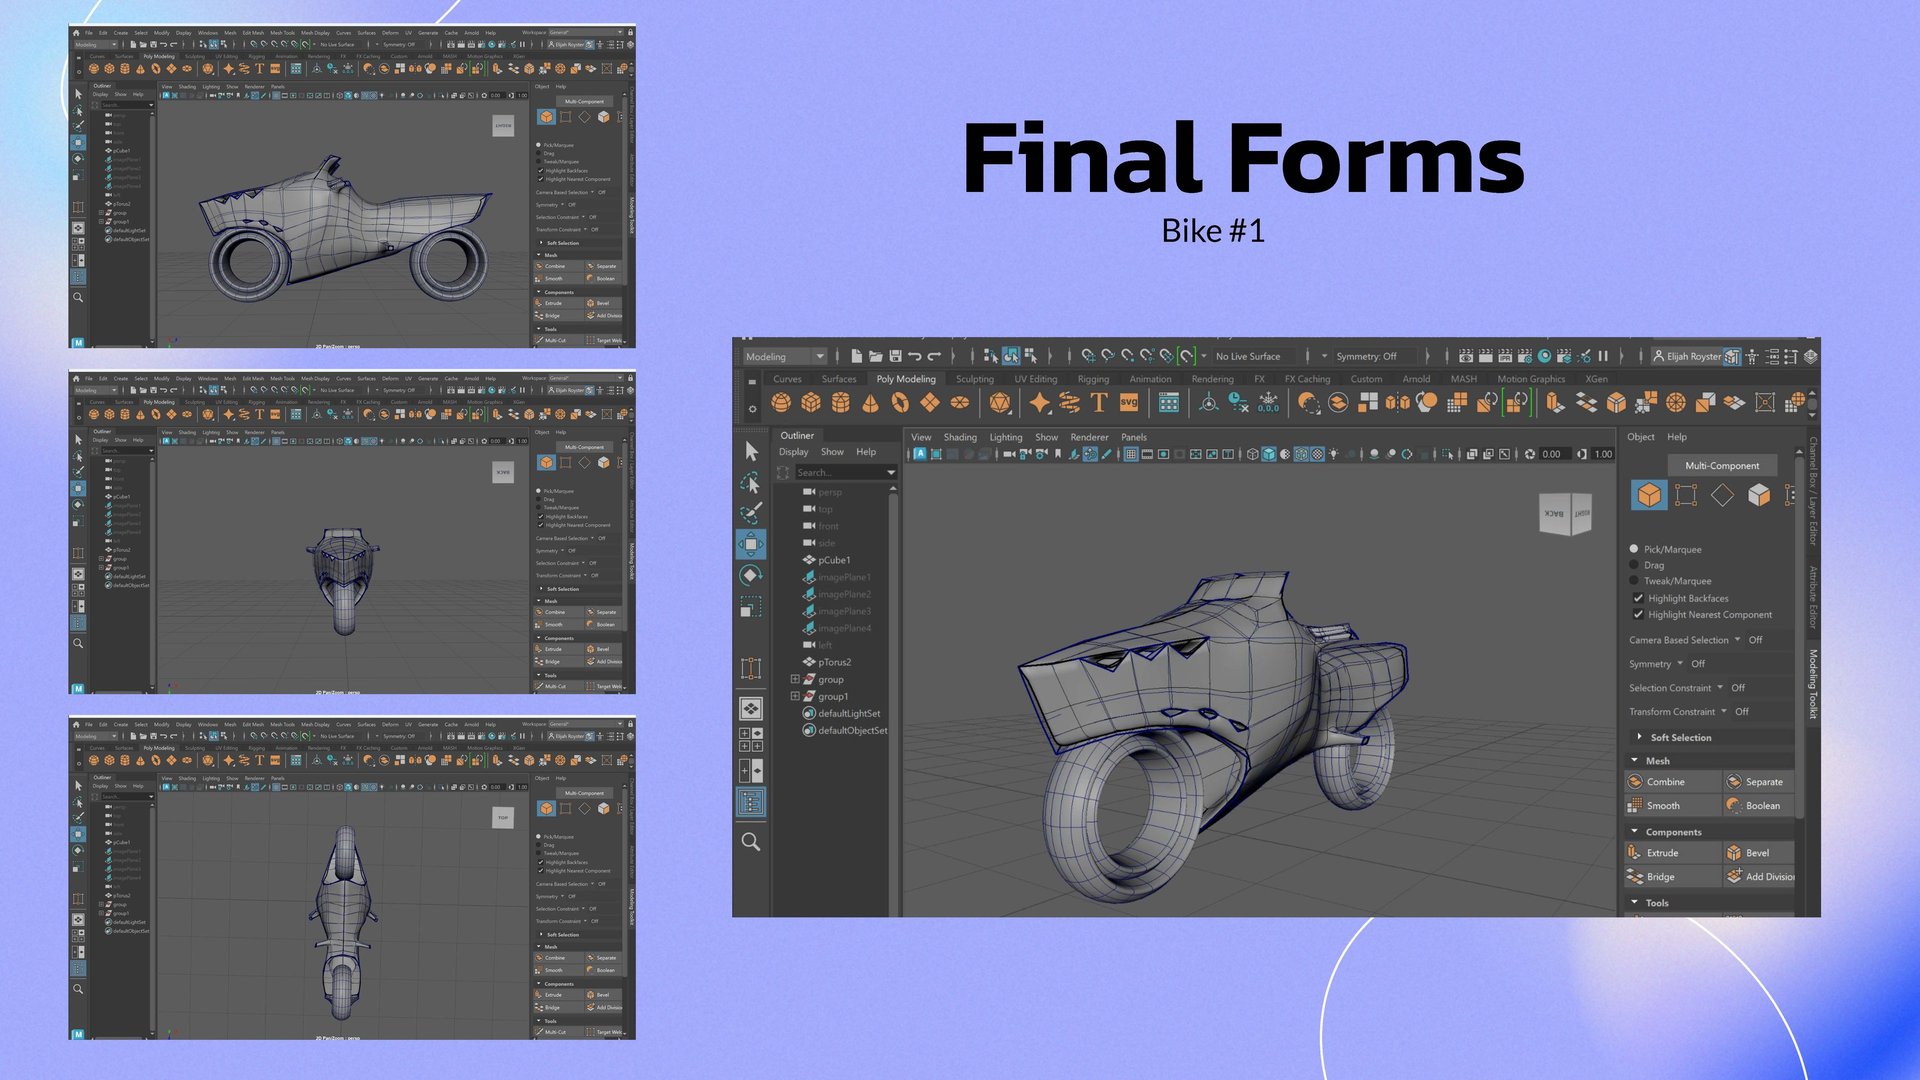Open the Modeling menu set dropdown
The height and width of the screenshot is (1080, 1920).
tap(784, 356)
